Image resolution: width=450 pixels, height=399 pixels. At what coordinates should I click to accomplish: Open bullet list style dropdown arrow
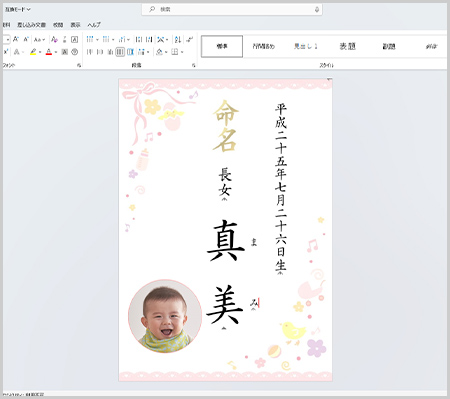pos(97,40)
